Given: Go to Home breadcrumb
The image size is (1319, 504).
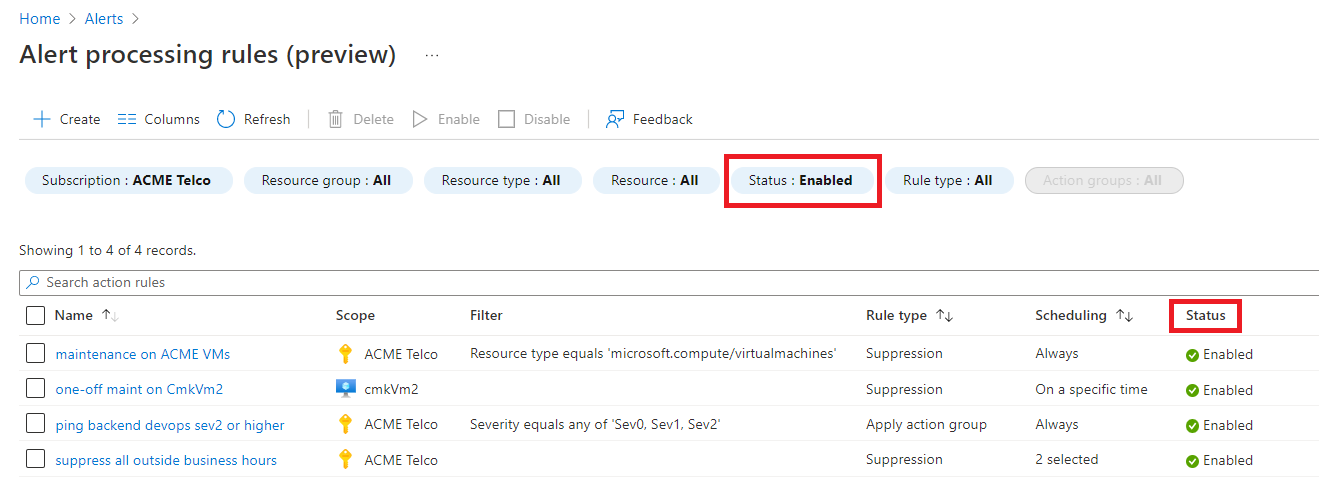Looking at the screenshot, I should coord(39,19).
